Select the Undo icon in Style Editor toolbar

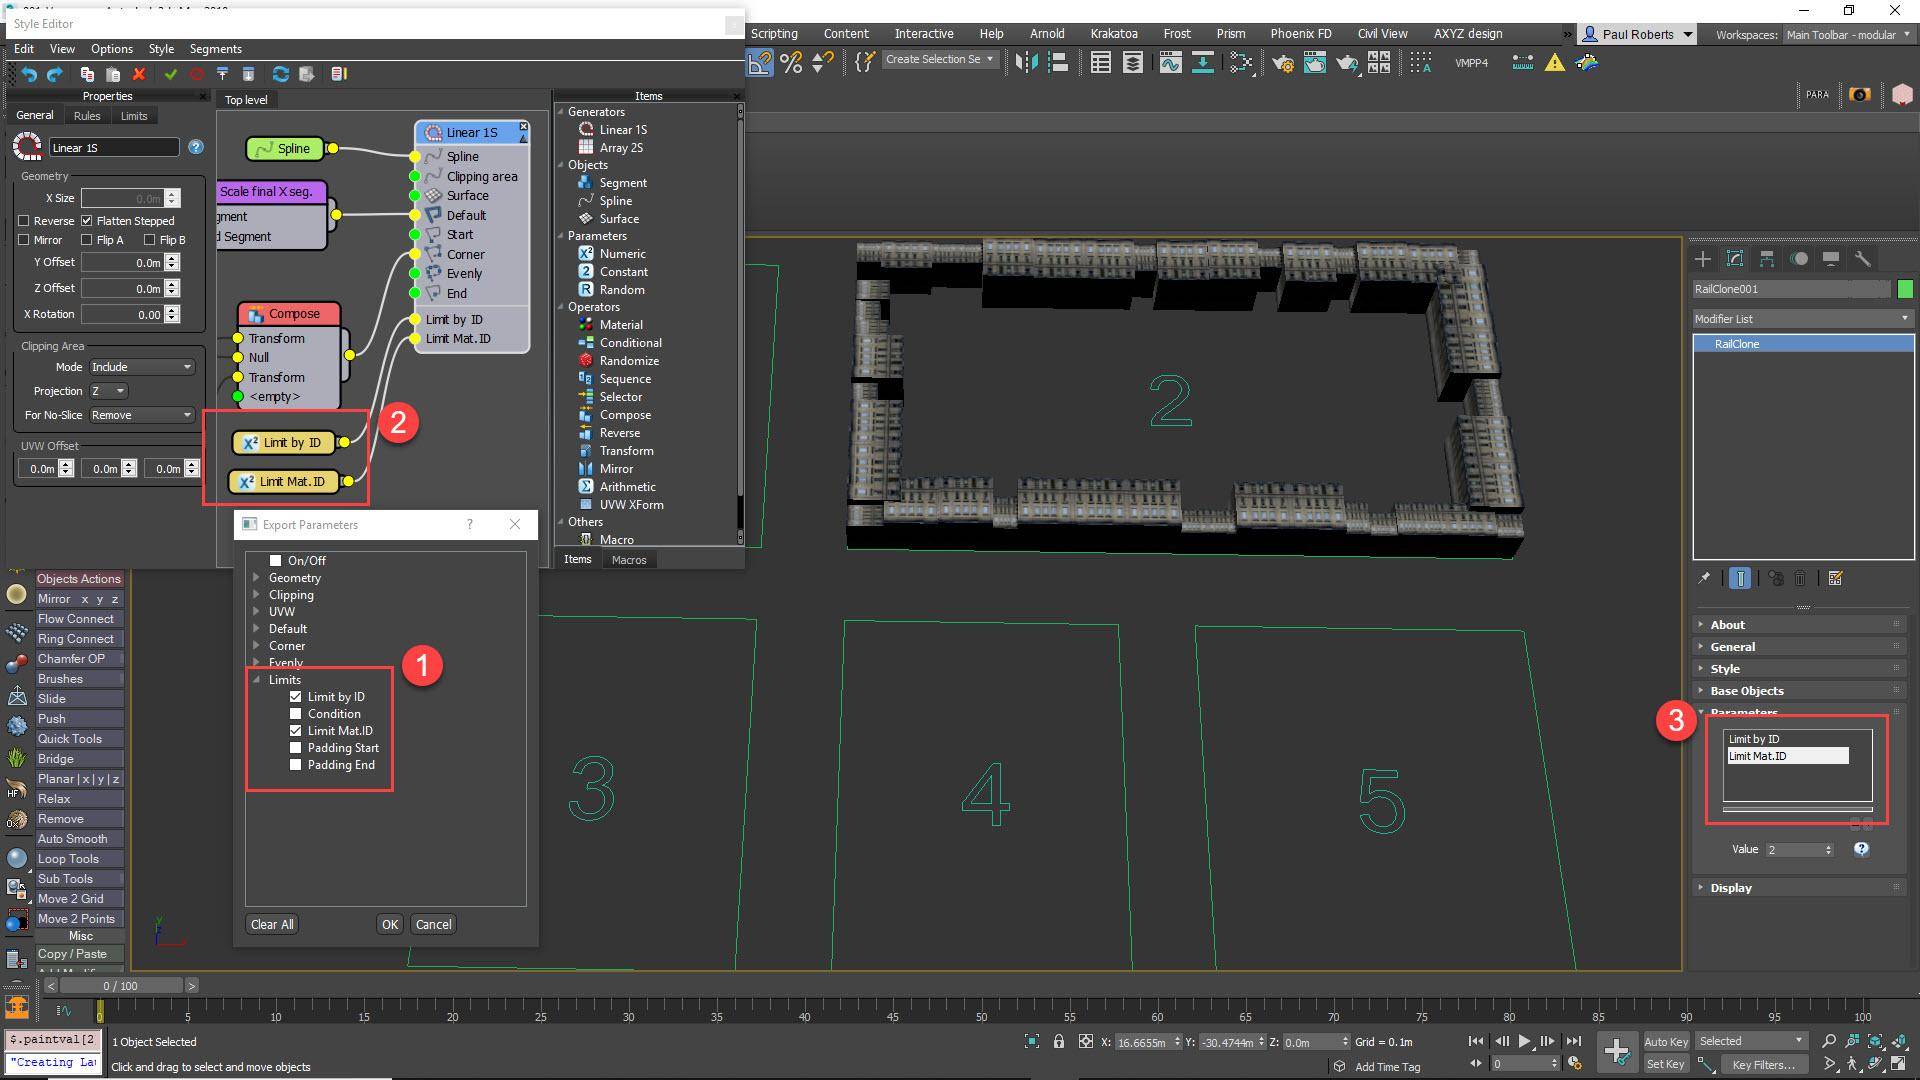[28, 74]
